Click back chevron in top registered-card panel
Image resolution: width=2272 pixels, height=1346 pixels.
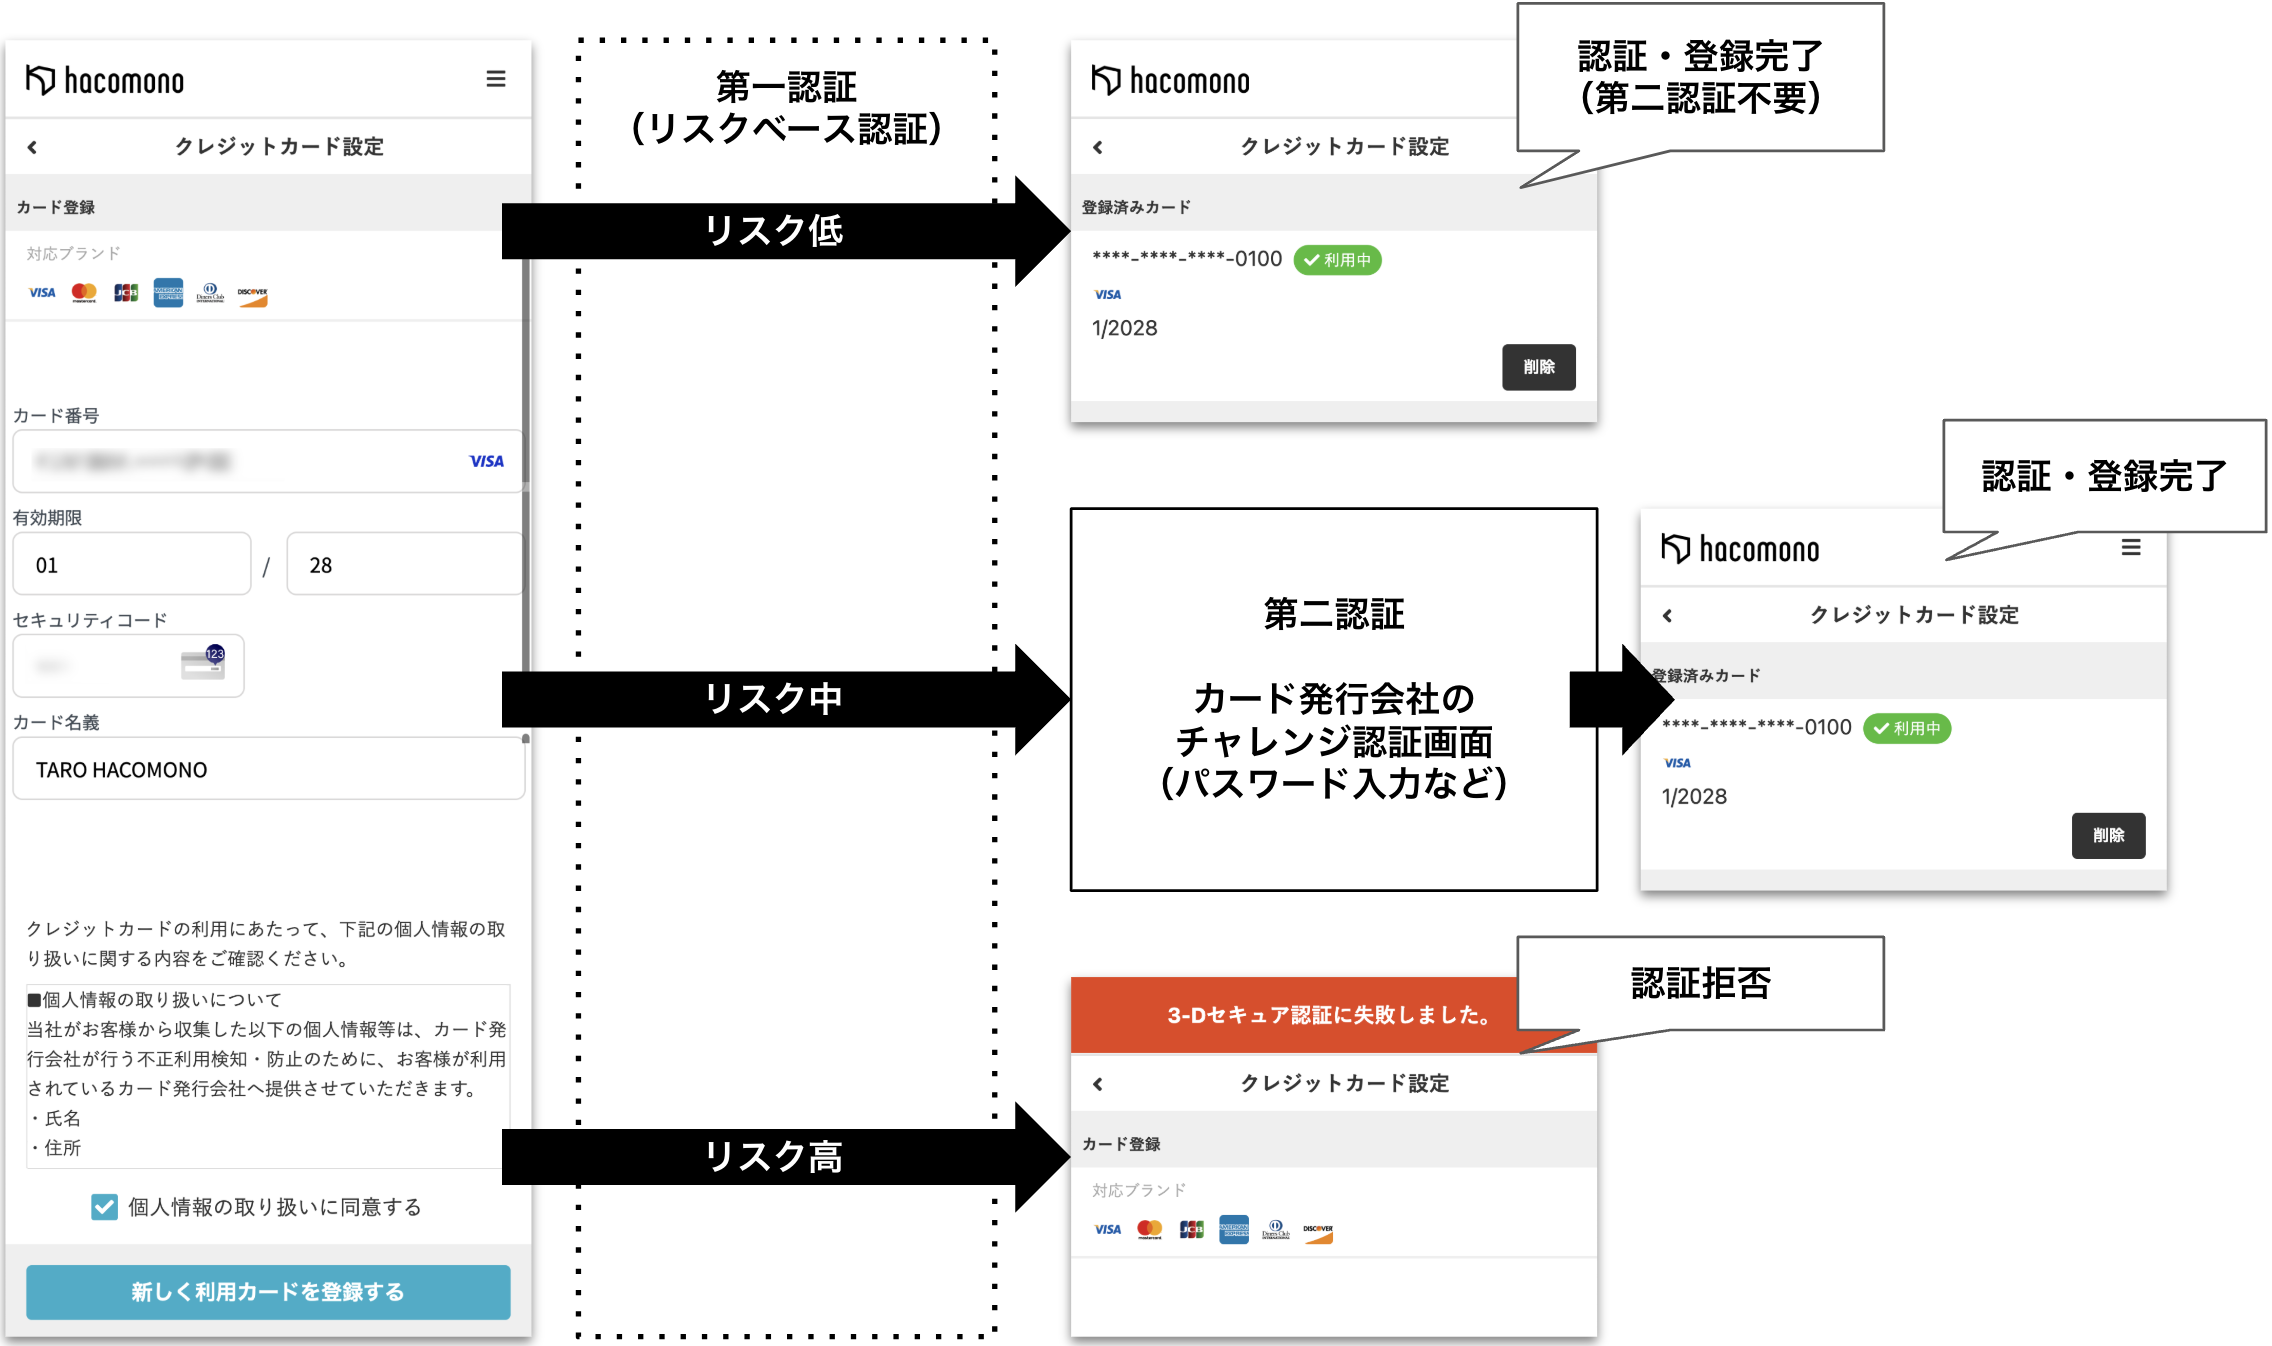tap(1098, 147)
